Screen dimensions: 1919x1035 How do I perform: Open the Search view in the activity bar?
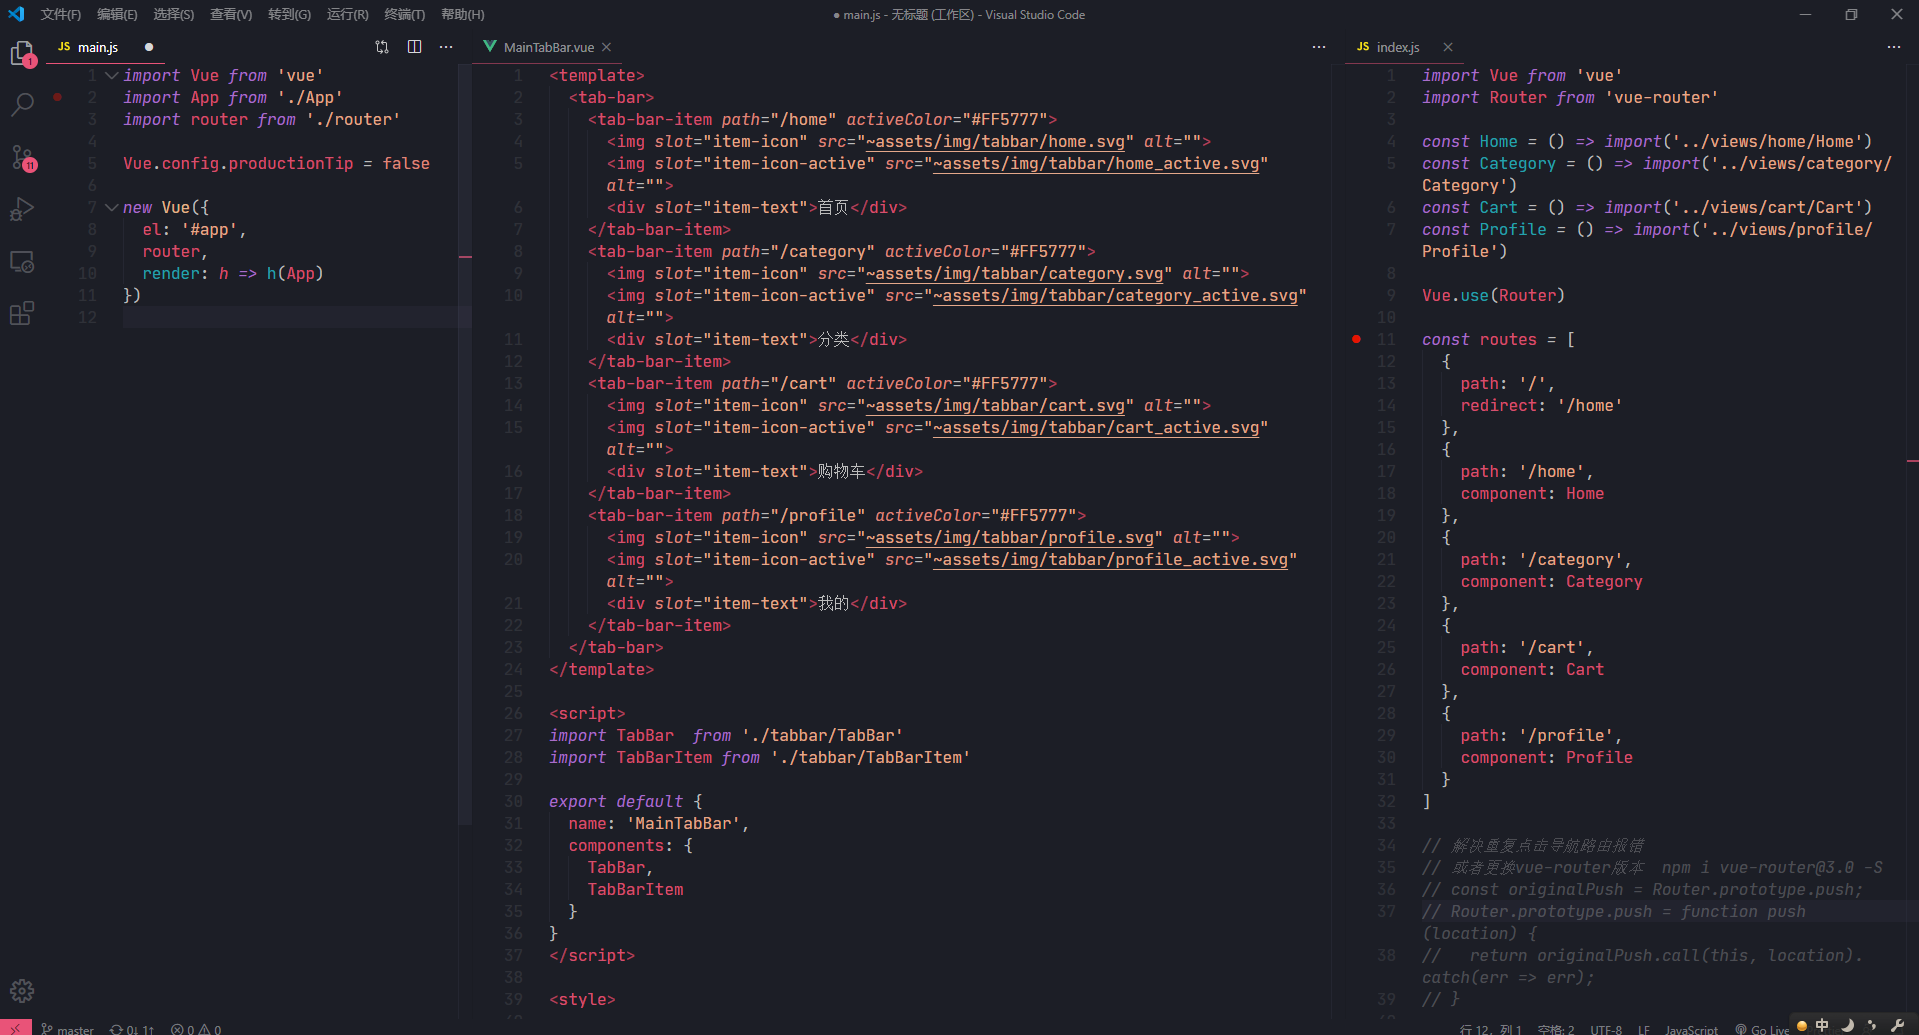click(22, 104)
